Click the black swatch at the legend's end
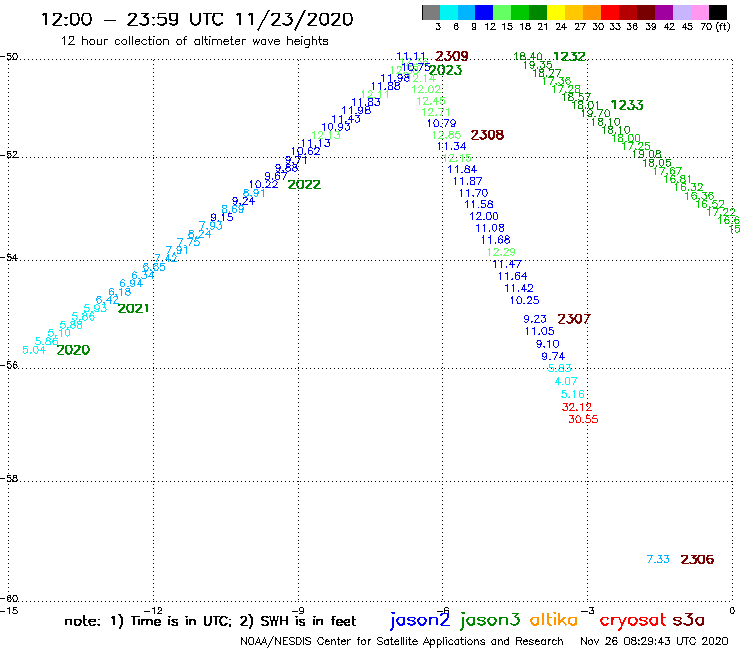The height and width of the screenshot is (650, 740). coord(717,12)
